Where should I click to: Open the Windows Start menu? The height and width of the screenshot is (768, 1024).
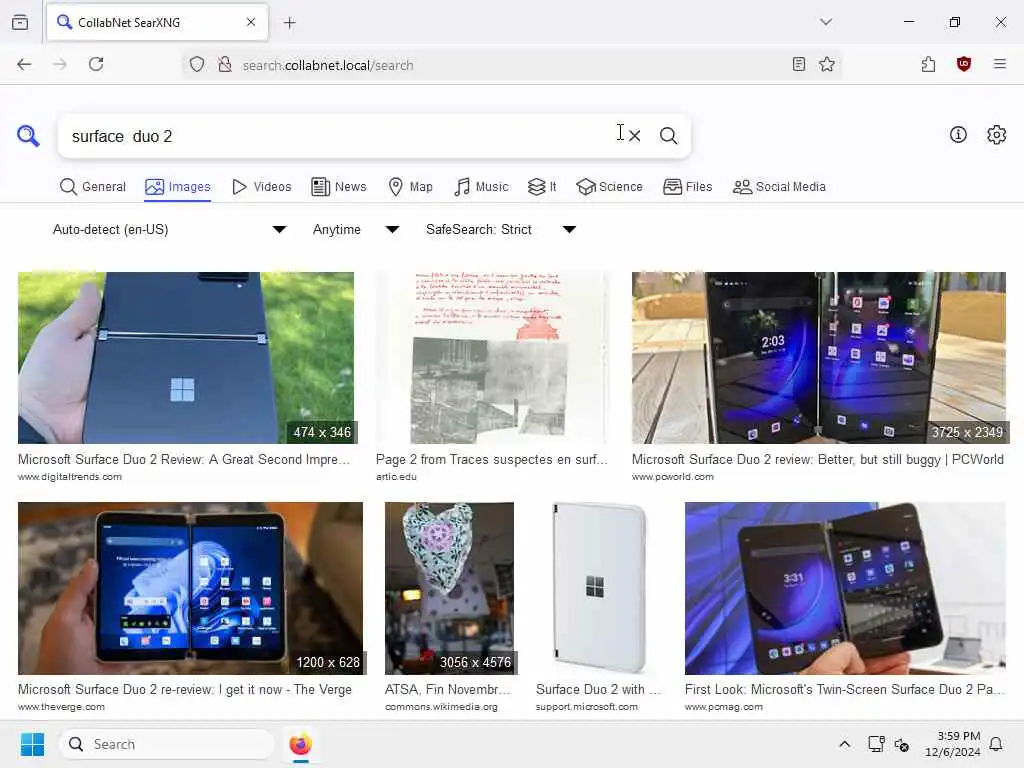[32, 744]
